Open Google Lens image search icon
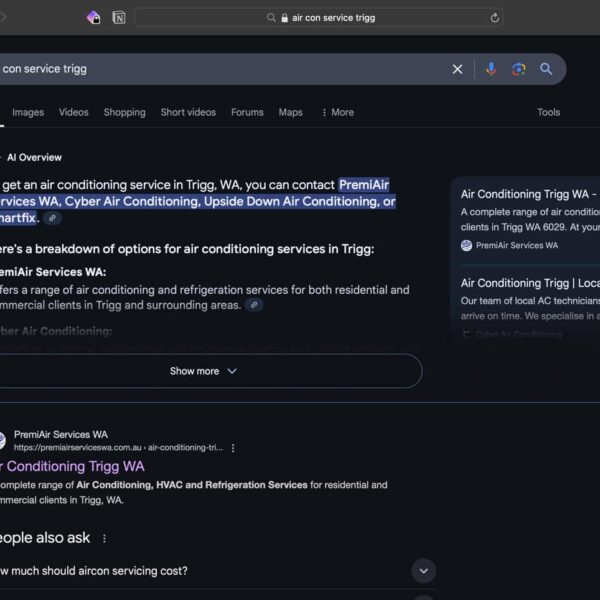Viewport: 600px width, 600px height. point(518,69)
